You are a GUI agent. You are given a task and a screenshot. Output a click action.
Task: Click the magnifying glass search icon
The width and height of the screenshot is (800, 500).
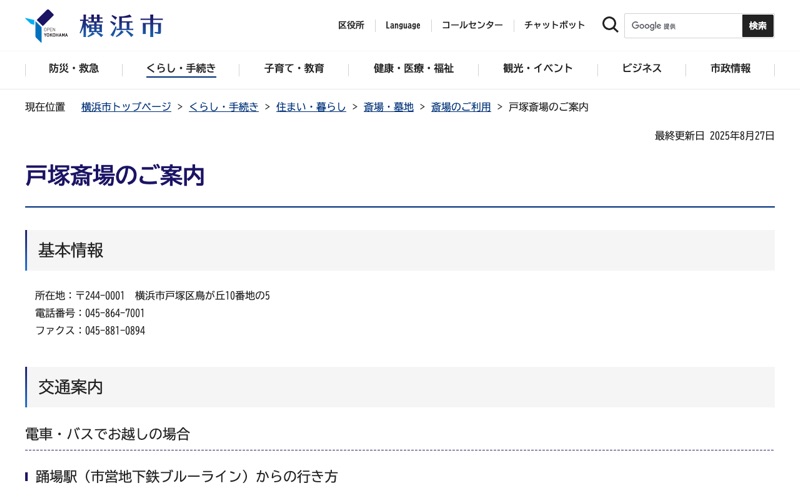[x=610, y=24]
